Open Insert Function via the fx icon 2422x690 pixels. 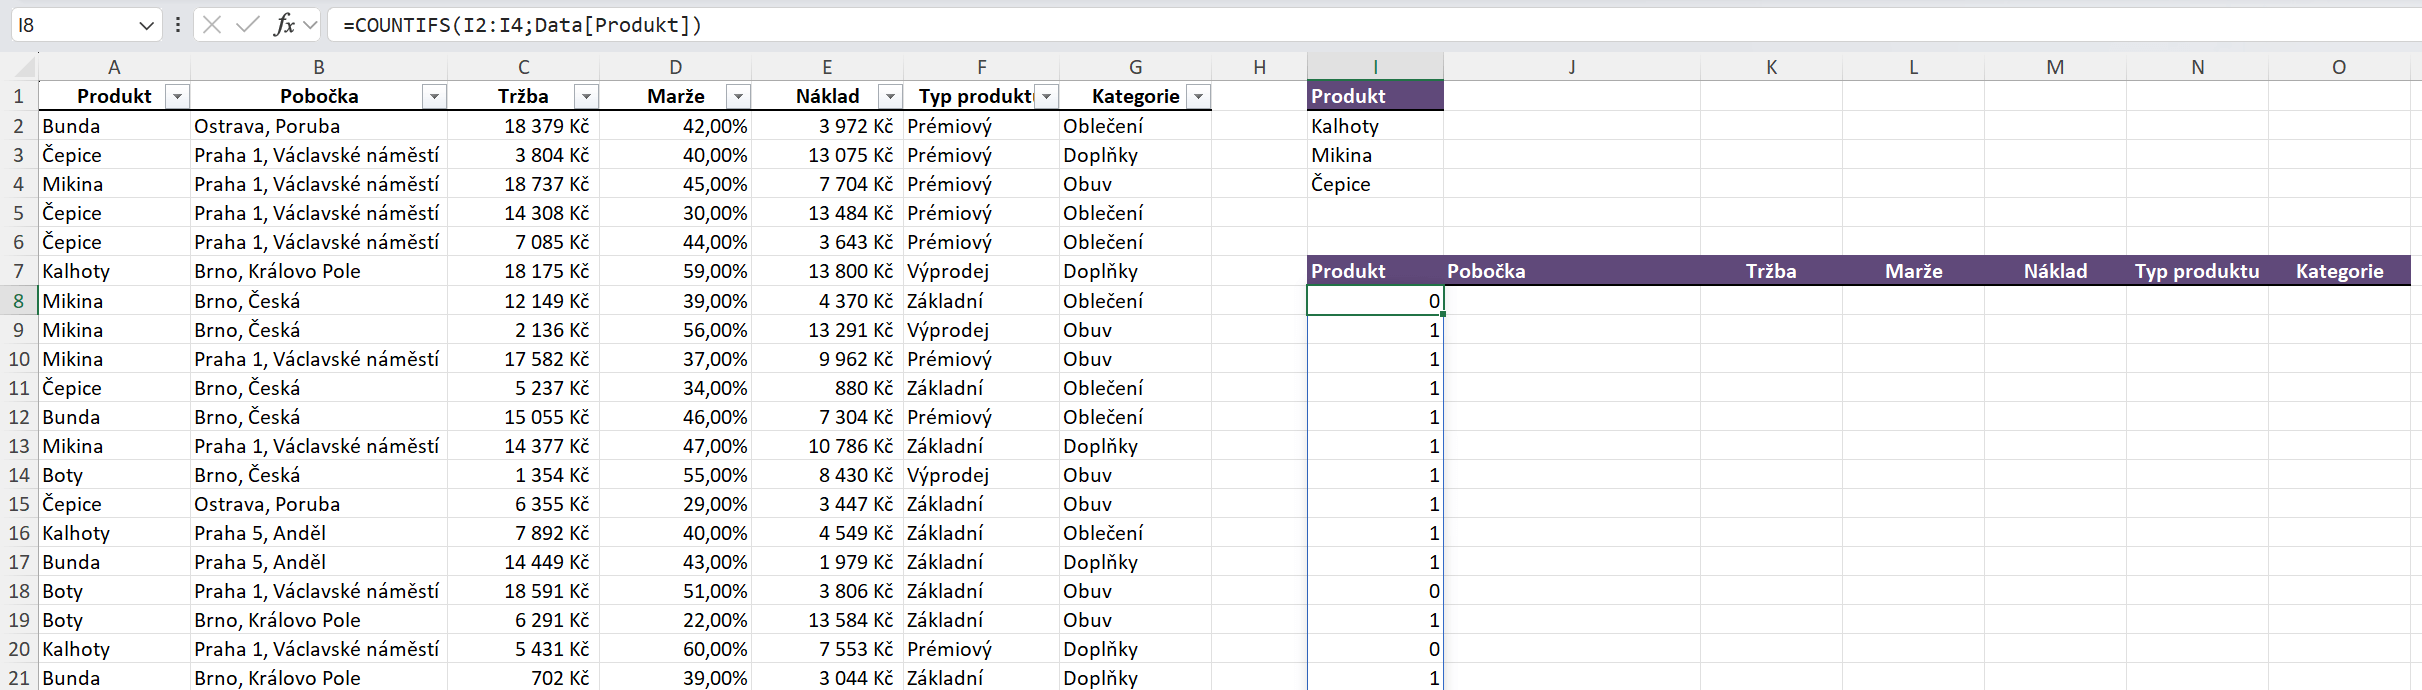pyautogui.click(x=284, y=25)
